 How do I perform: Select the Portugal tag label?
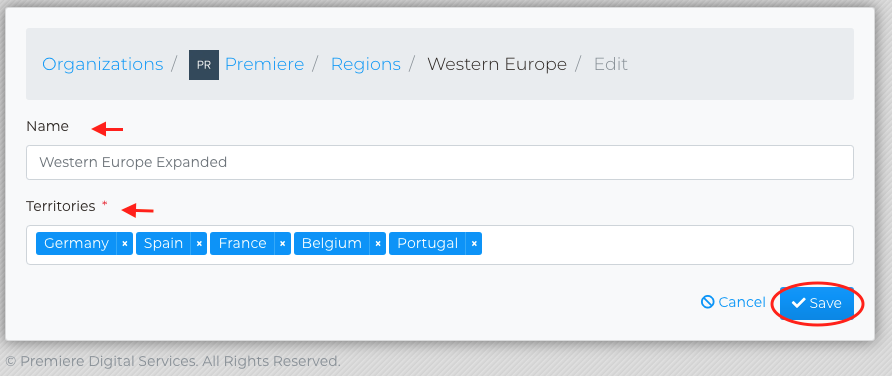[427, 243]
